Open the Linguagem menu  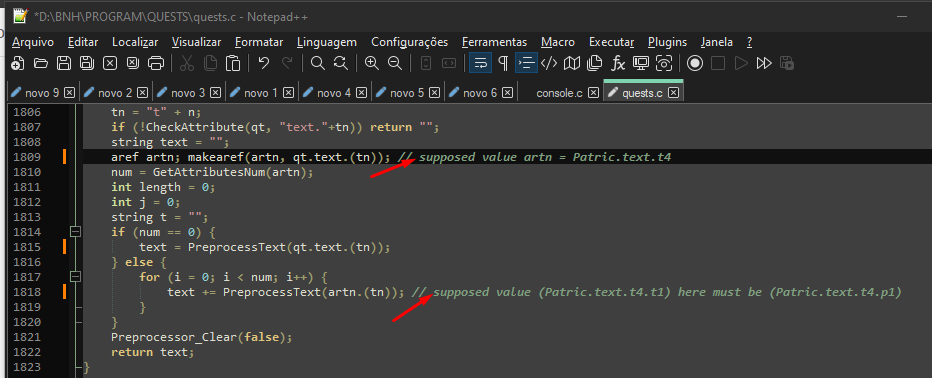coord(327,42)
